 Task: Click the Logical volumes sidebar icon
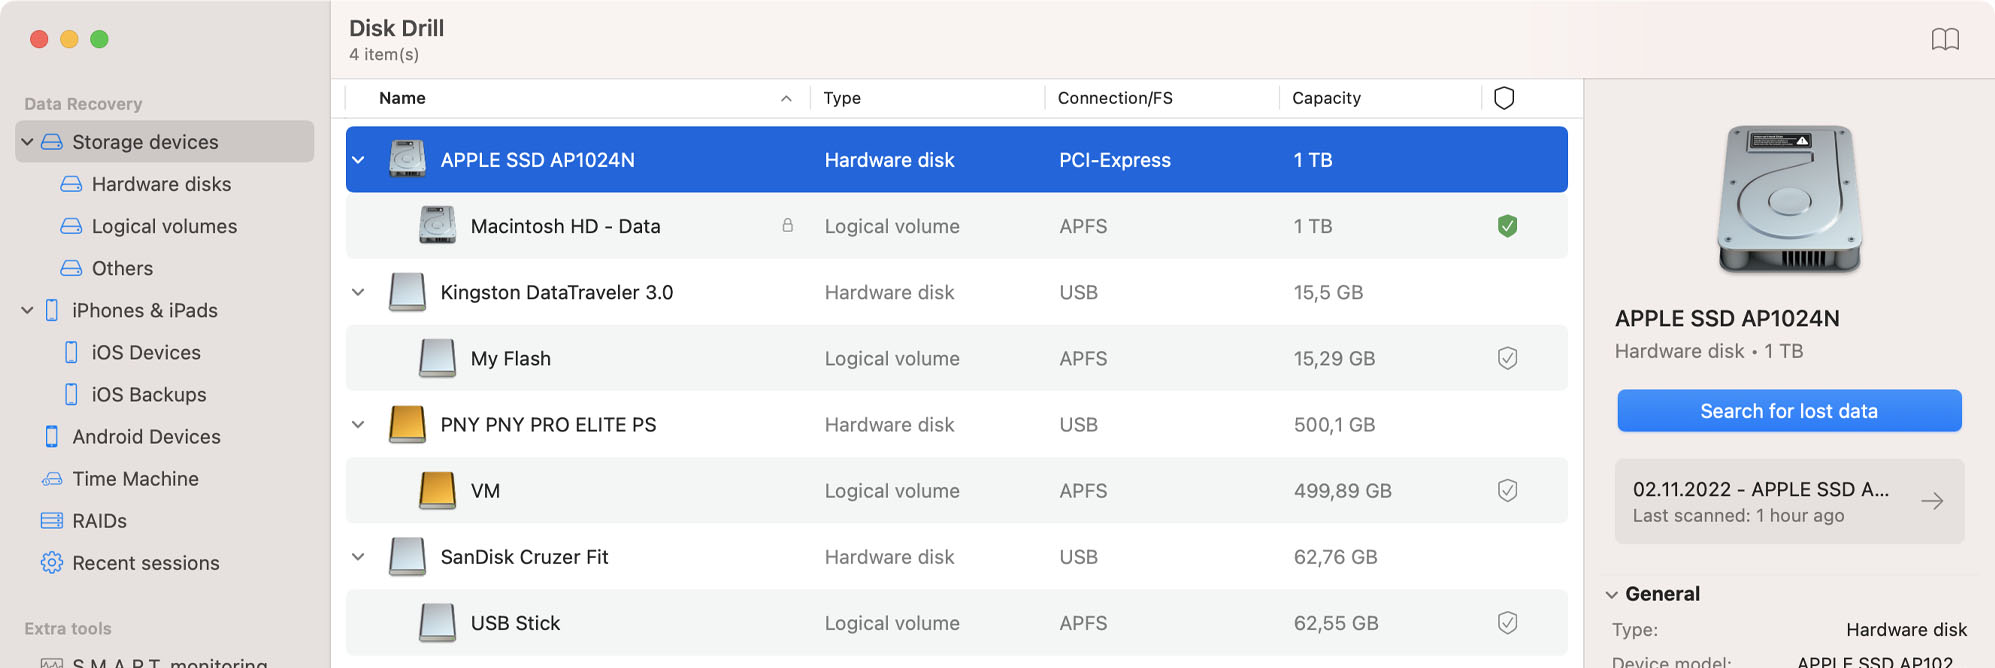[71, 226]
